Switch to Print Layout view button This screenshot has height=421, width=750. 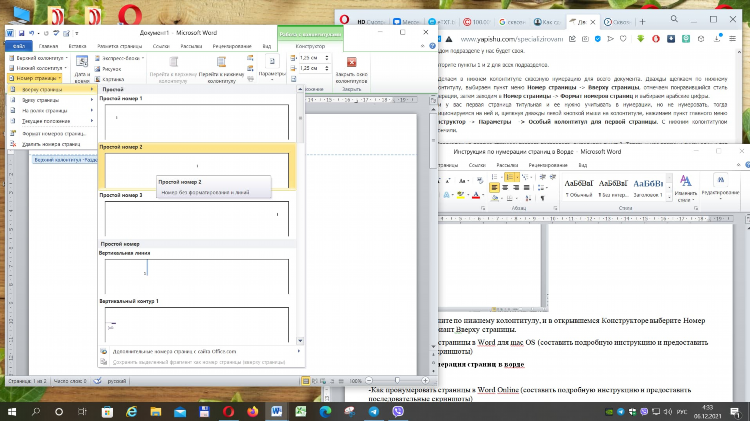pos(306,381)
